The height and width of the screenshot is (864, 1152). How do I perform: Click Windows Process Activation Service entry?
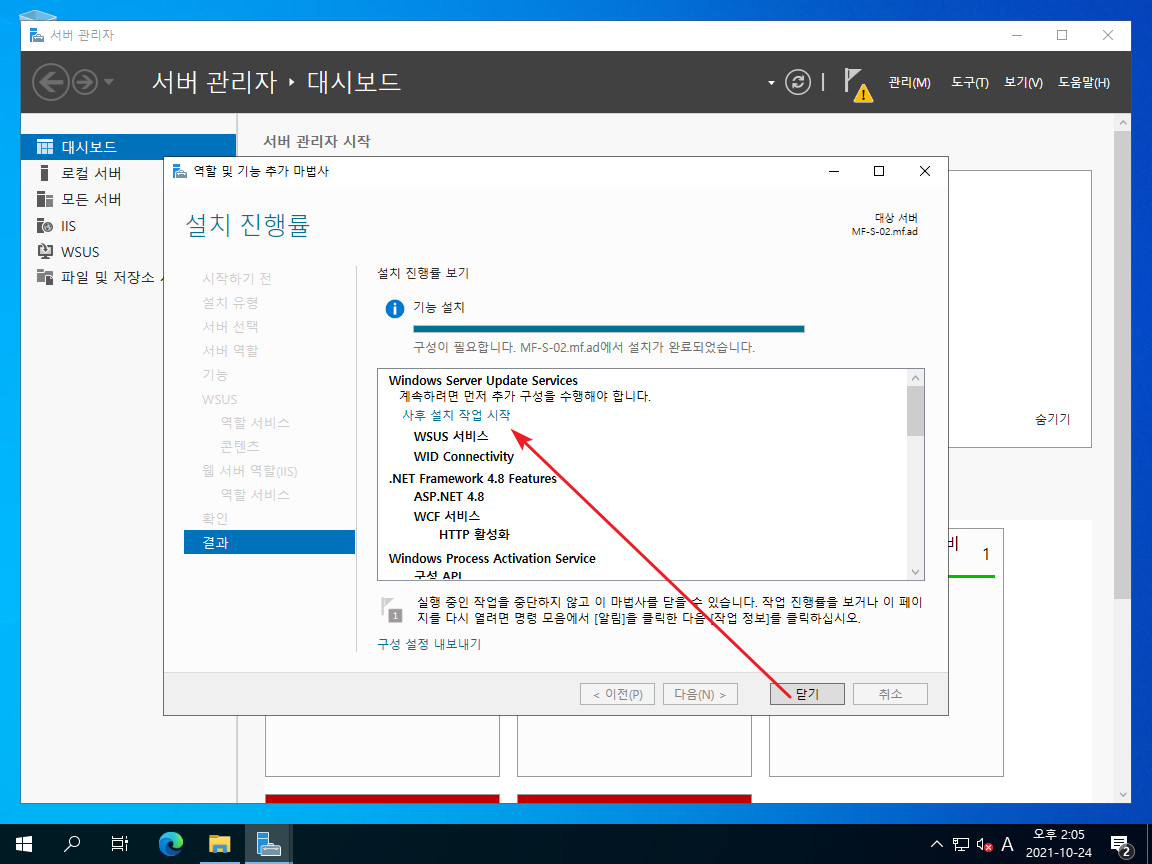(x=492, y=558)
